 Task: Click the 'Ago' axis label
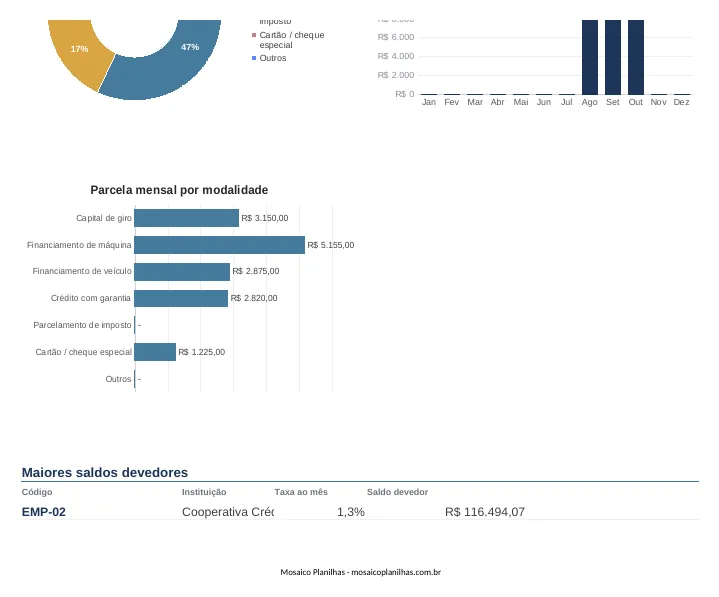tap(590, 102)
